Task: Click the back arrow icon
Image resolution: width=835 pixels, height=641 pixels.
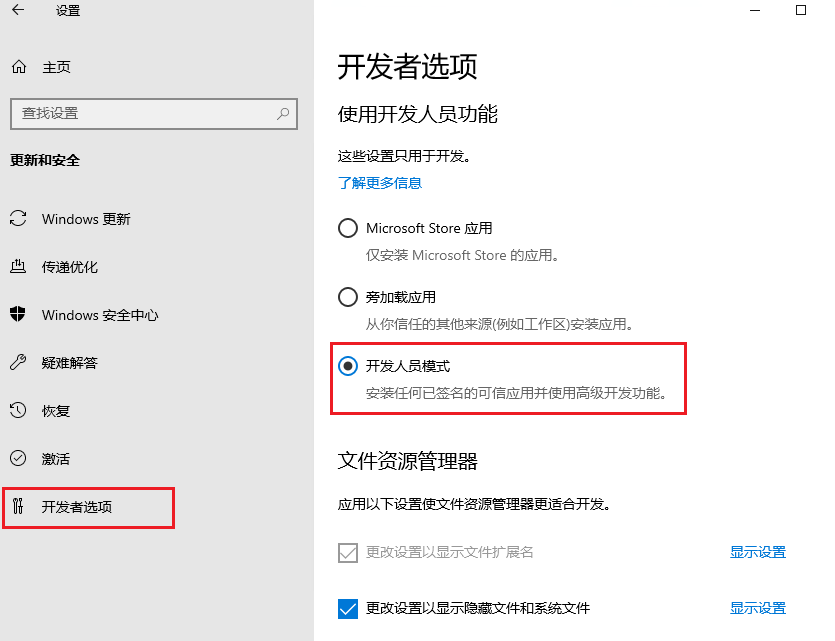Action: 18,11
